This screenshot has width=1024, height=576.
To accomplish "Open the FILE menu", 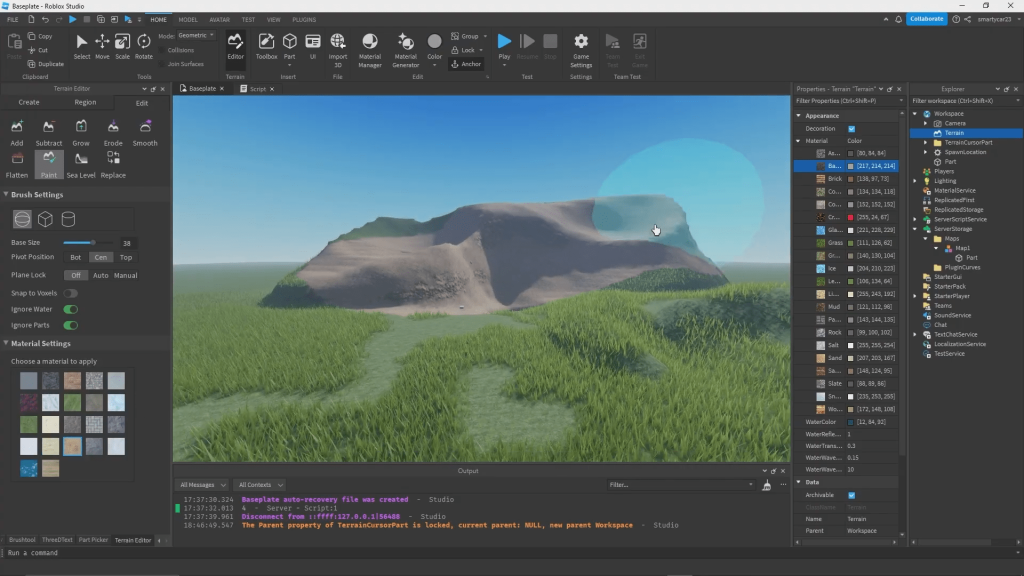I will [12, 20].
